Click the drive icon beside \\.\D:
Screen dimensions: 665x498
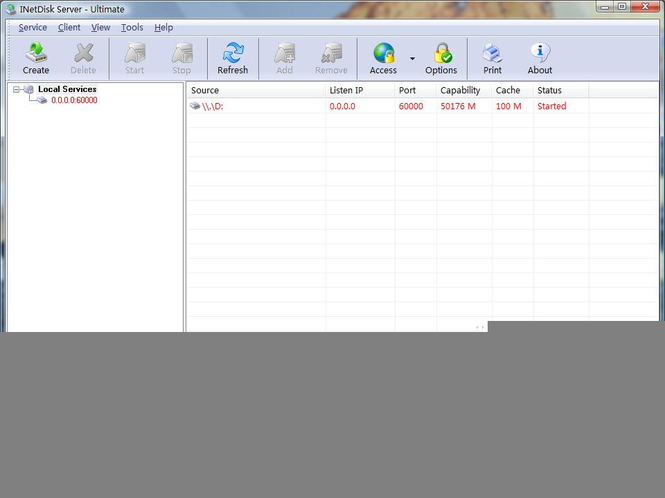pyautogui.click(x=195, y=106)
